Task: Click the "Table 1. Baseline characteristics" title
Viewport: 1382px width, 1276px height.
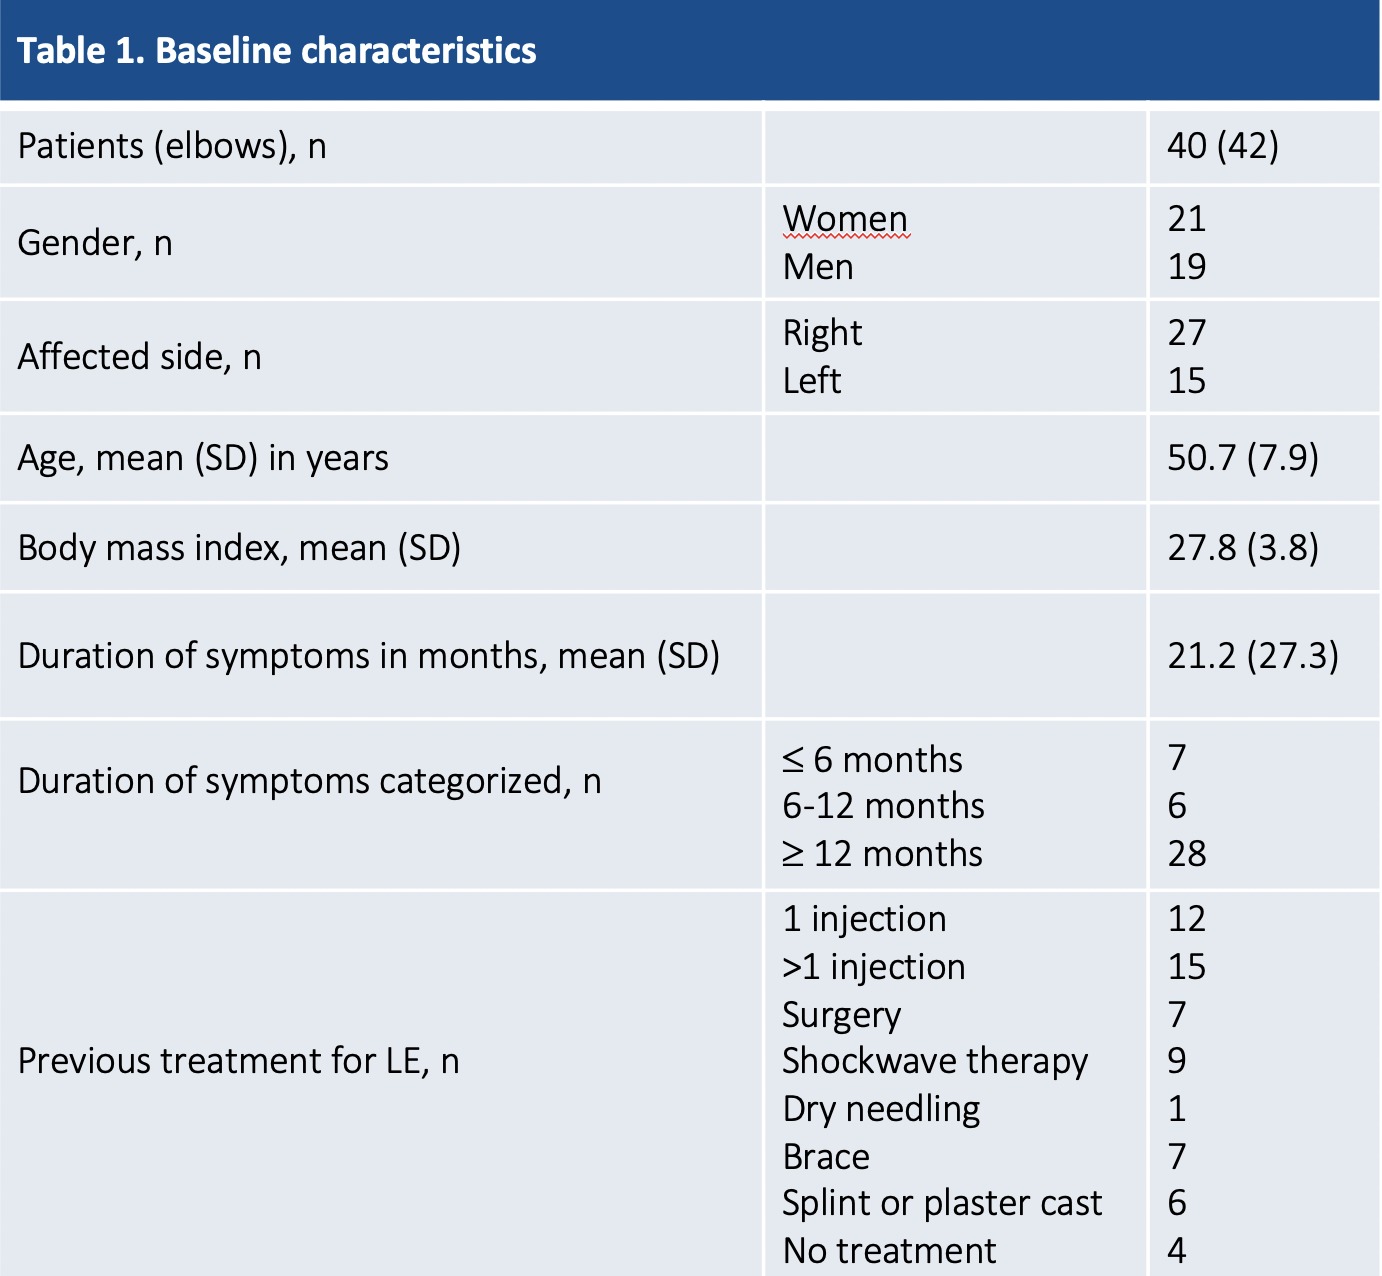Action: (x=277, y=51)
